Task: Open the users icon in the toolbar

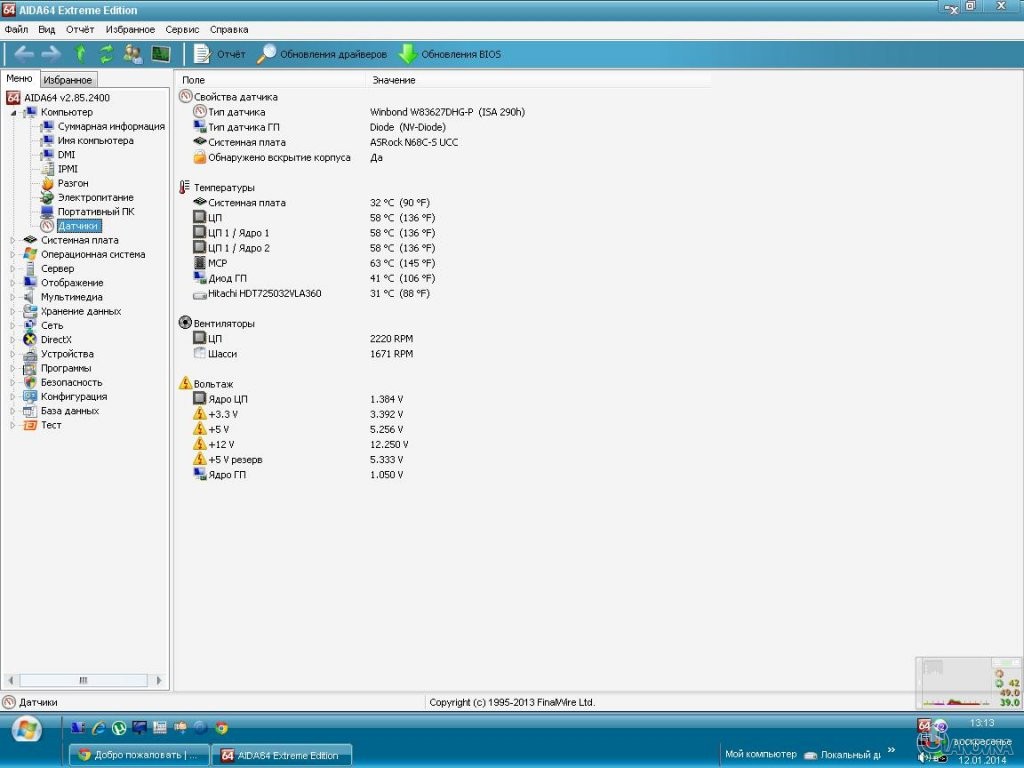Action: coord(132,54)
